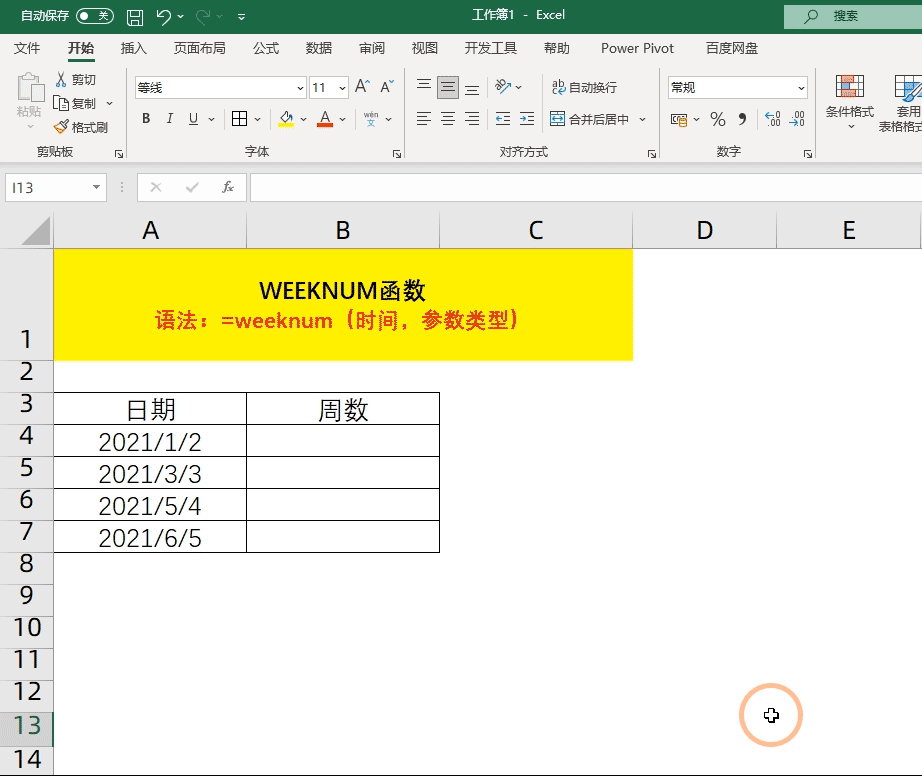Click the increase font size icon
This screenshot has width=922, height=776.
362,87
